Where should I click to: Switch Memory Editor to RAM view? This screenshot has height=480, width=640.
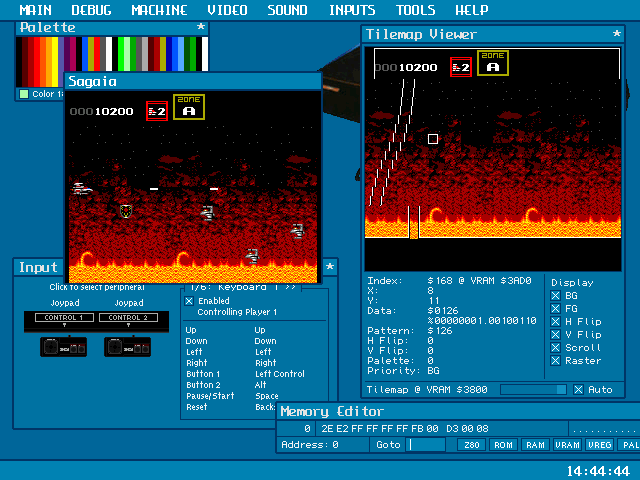535,445
